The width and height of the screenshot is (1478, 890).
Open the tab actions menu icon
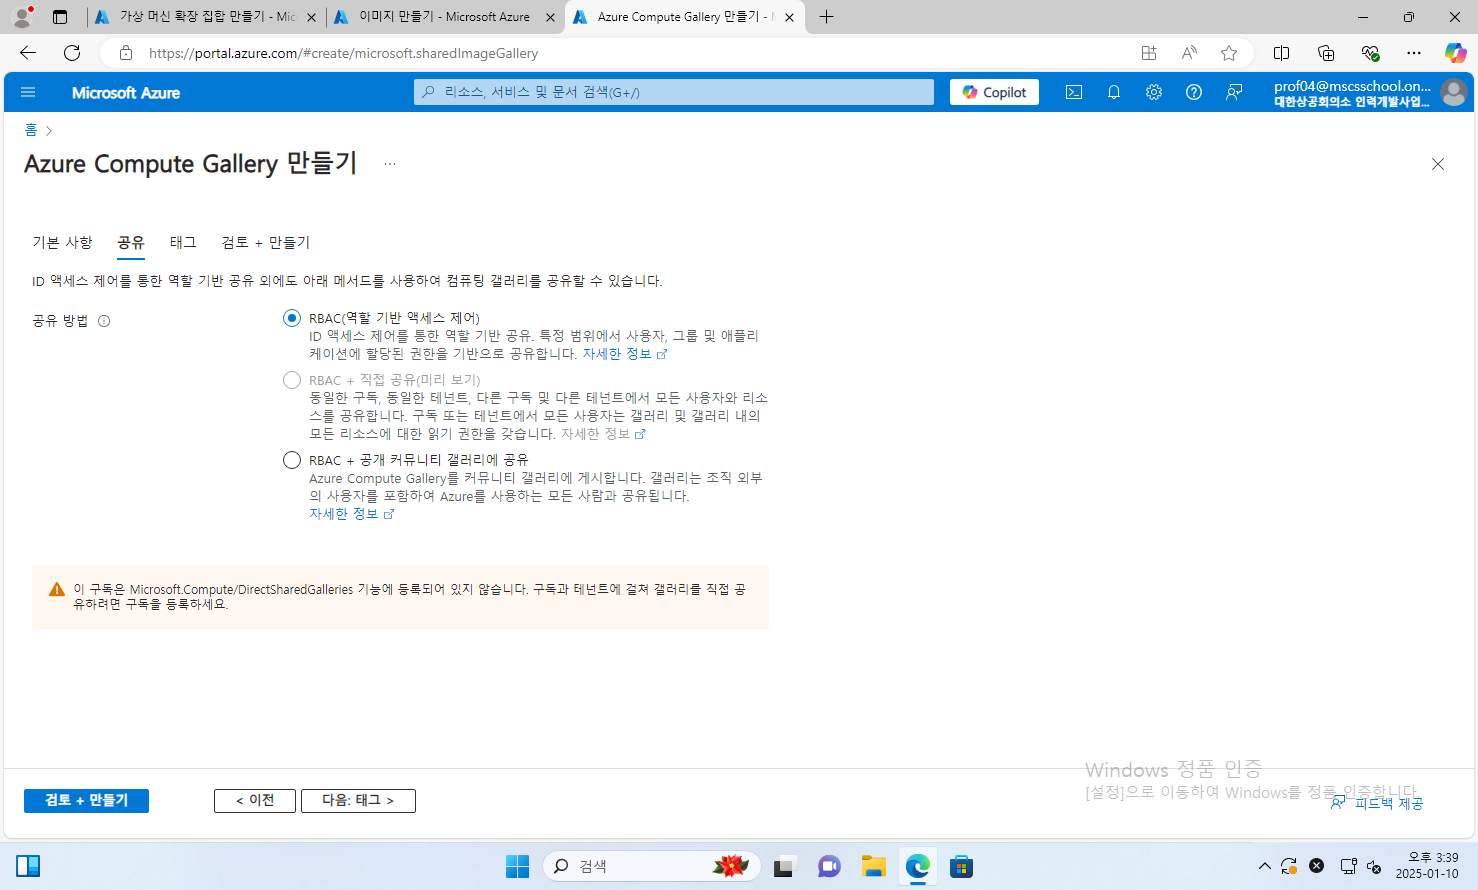coord(60,17)
